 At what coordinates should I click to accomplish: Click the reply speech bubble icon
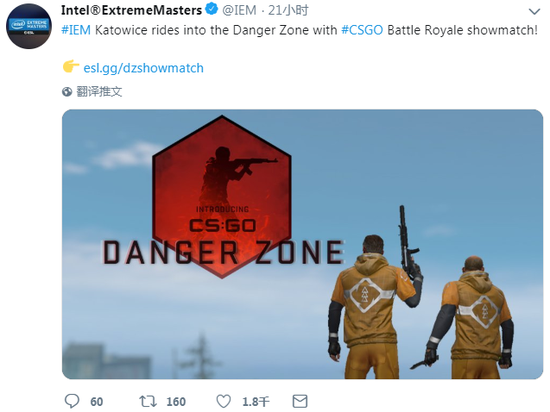coord(72,401)
